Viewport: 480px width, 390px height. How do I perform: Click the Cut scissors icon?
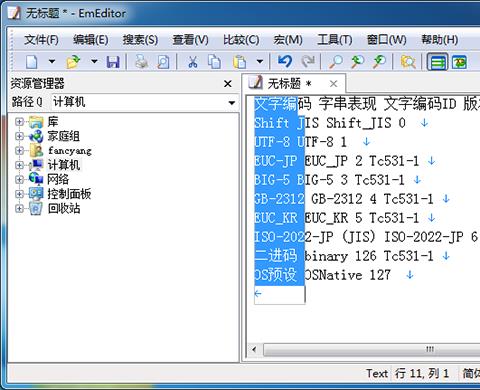point(193,62)
